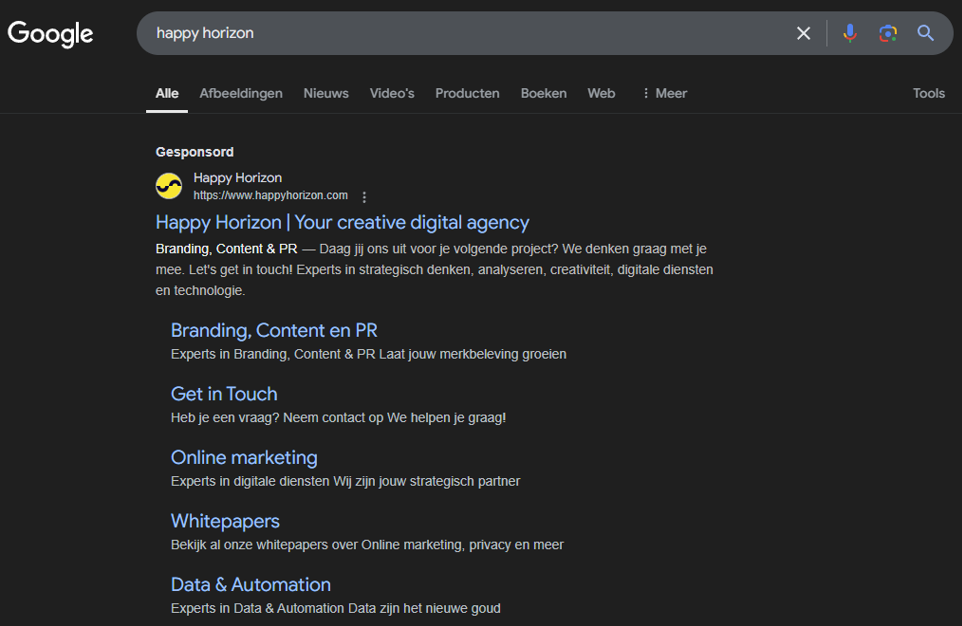Image resolution: width=962 pixels, height=626 pixels.
Task: Go to the Boeken tab
Action: 544,93
